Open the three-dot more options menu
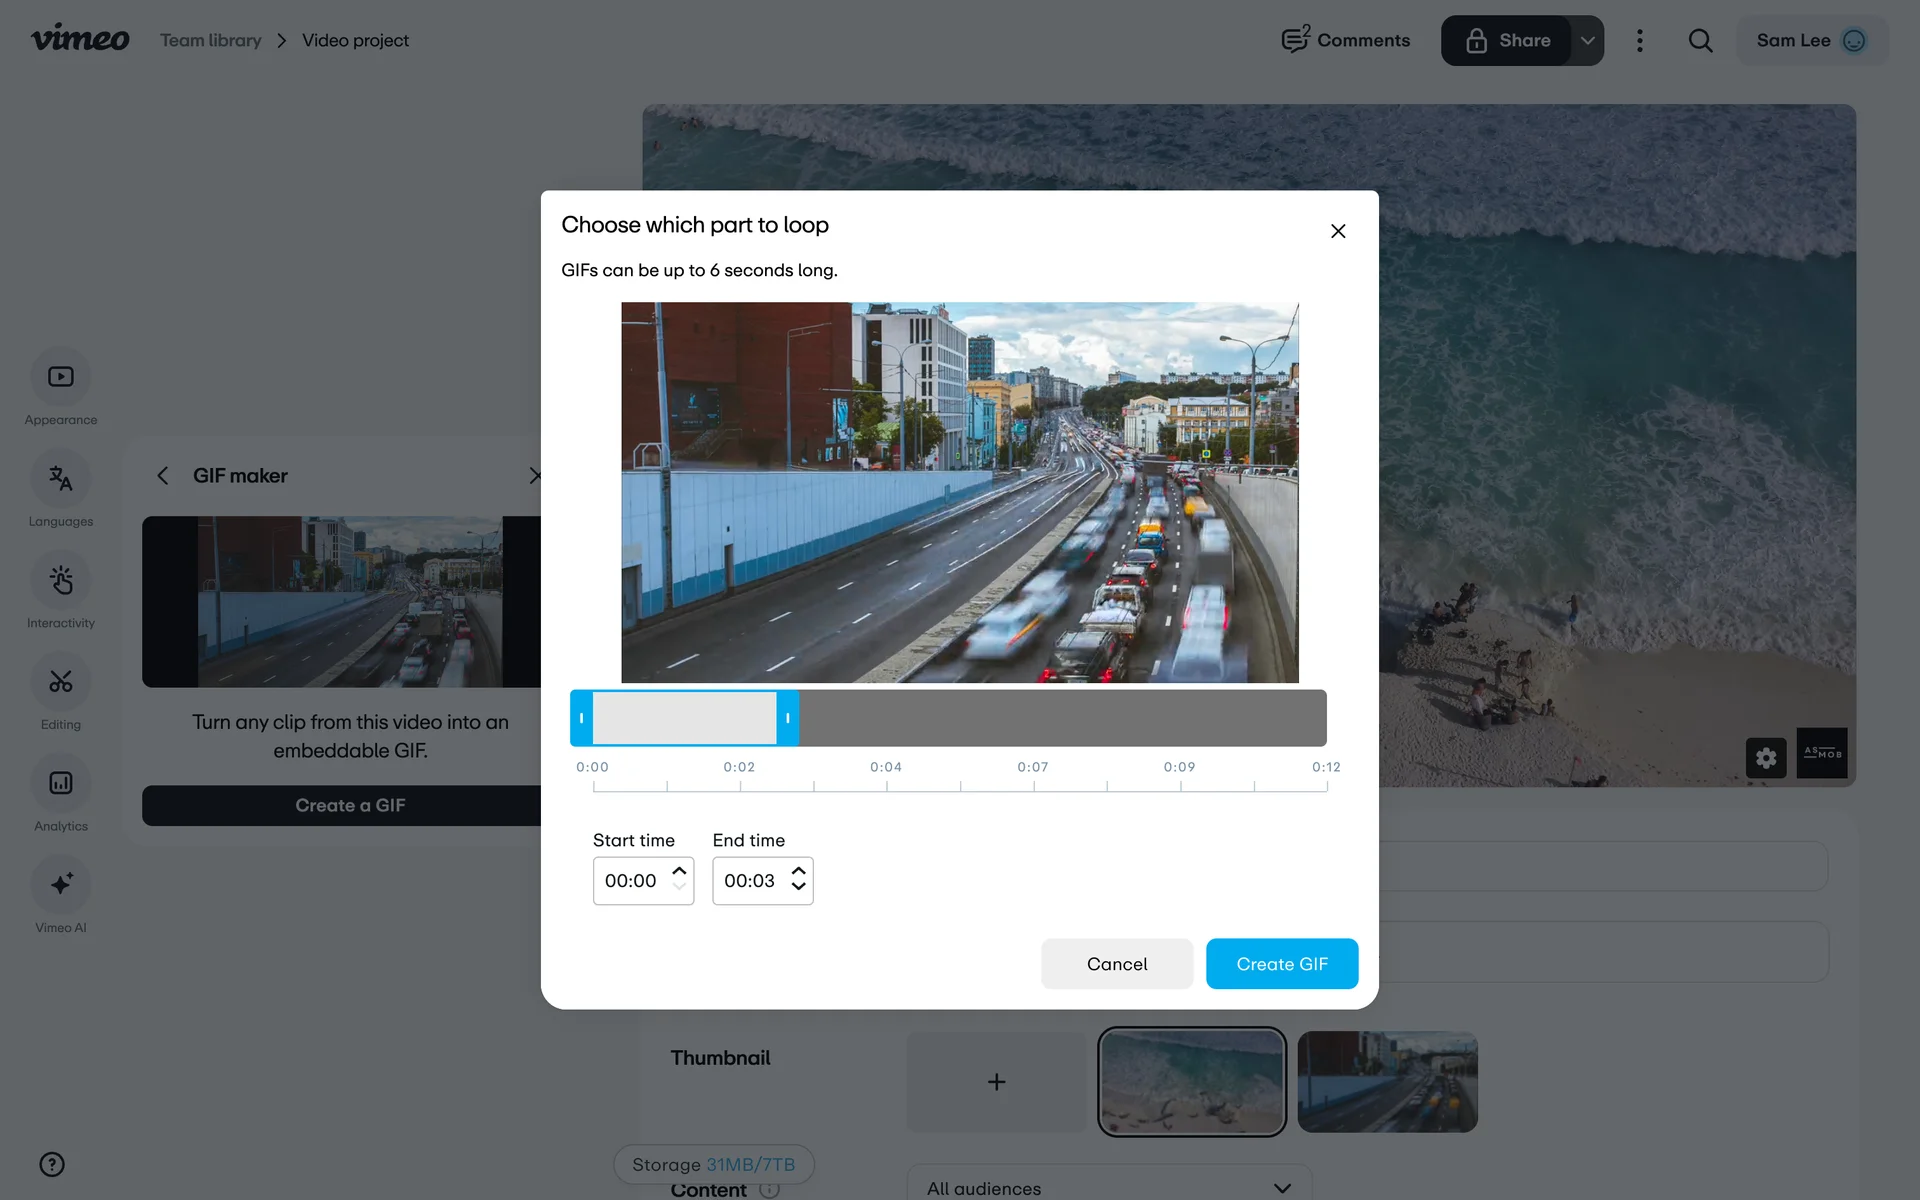Viewport: 1920px width, 1200px height. pos(1639,41)
